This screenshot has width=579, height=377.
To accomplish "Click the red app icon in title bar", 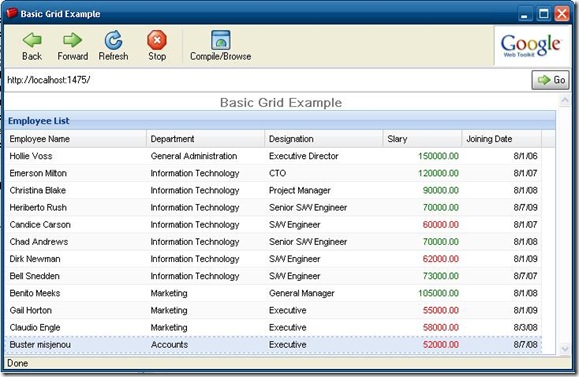I will [12, 14].
